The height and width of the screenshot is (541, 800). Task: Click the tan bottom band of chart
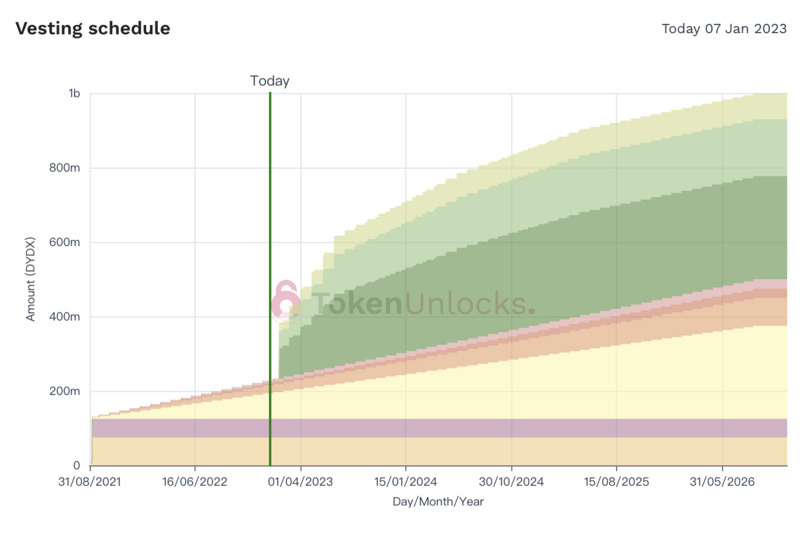pyautogui.click(x=440, y=452)
